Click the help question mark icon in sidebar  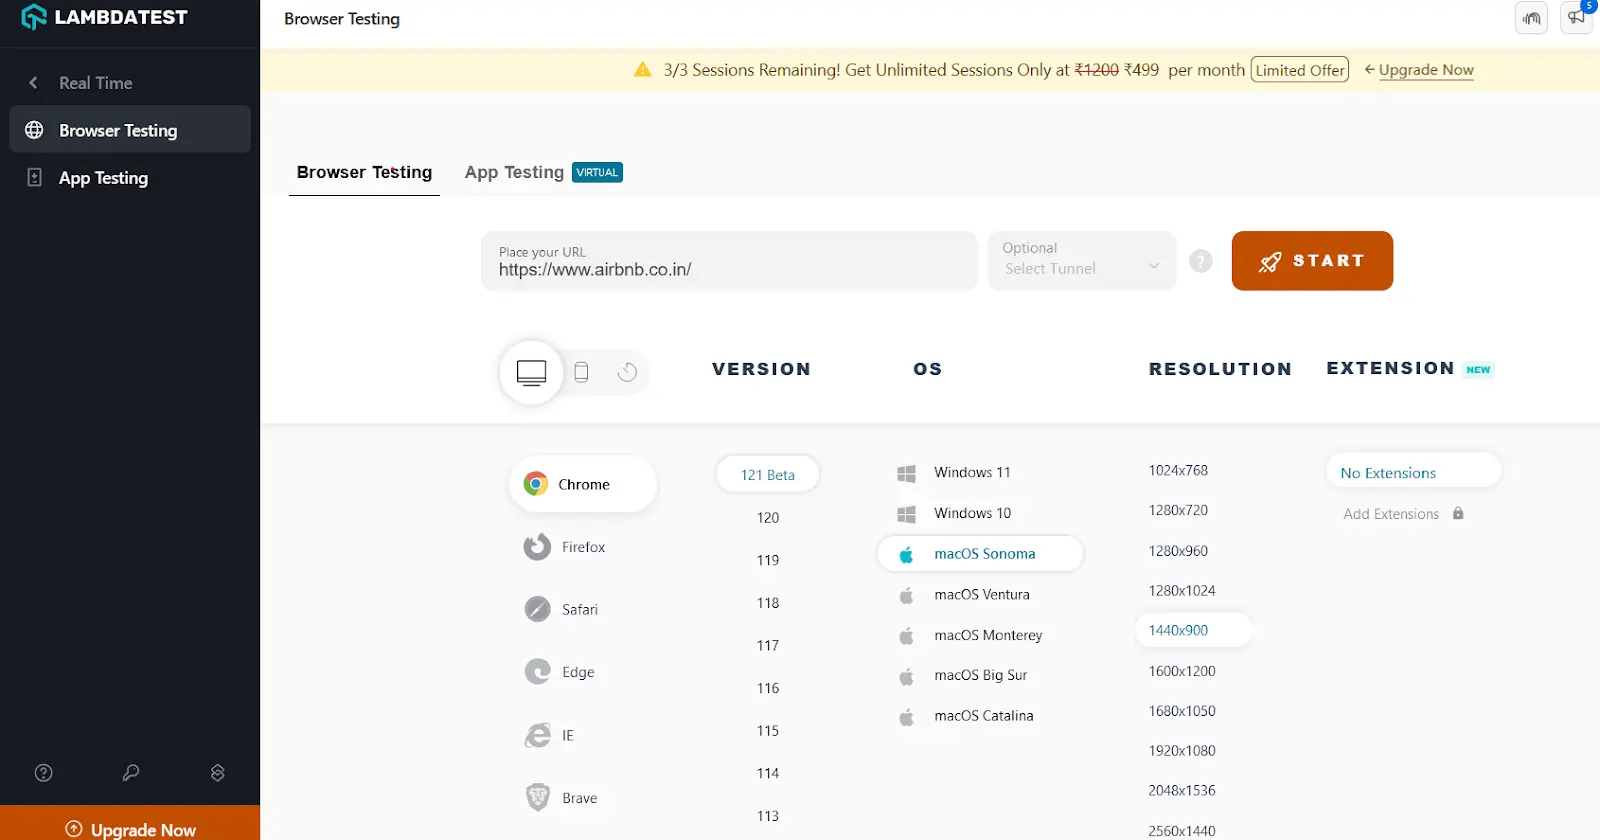coord(43,772)
